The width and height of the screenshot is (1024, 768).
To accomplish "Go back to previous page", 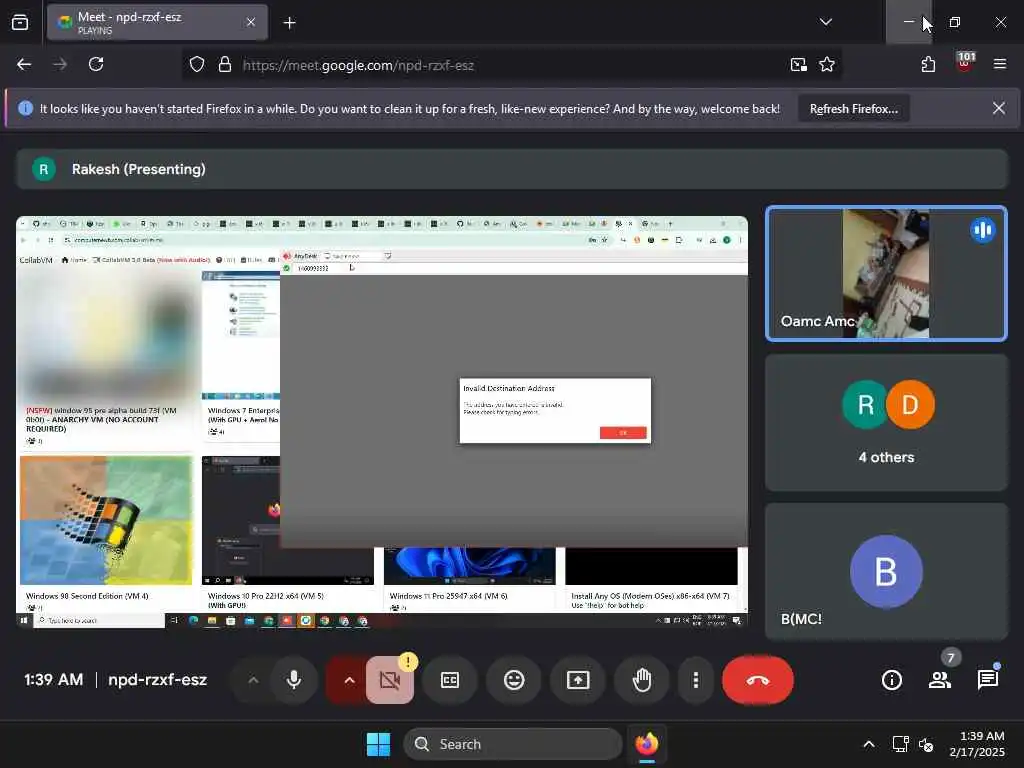I will [x=24, y=64].
